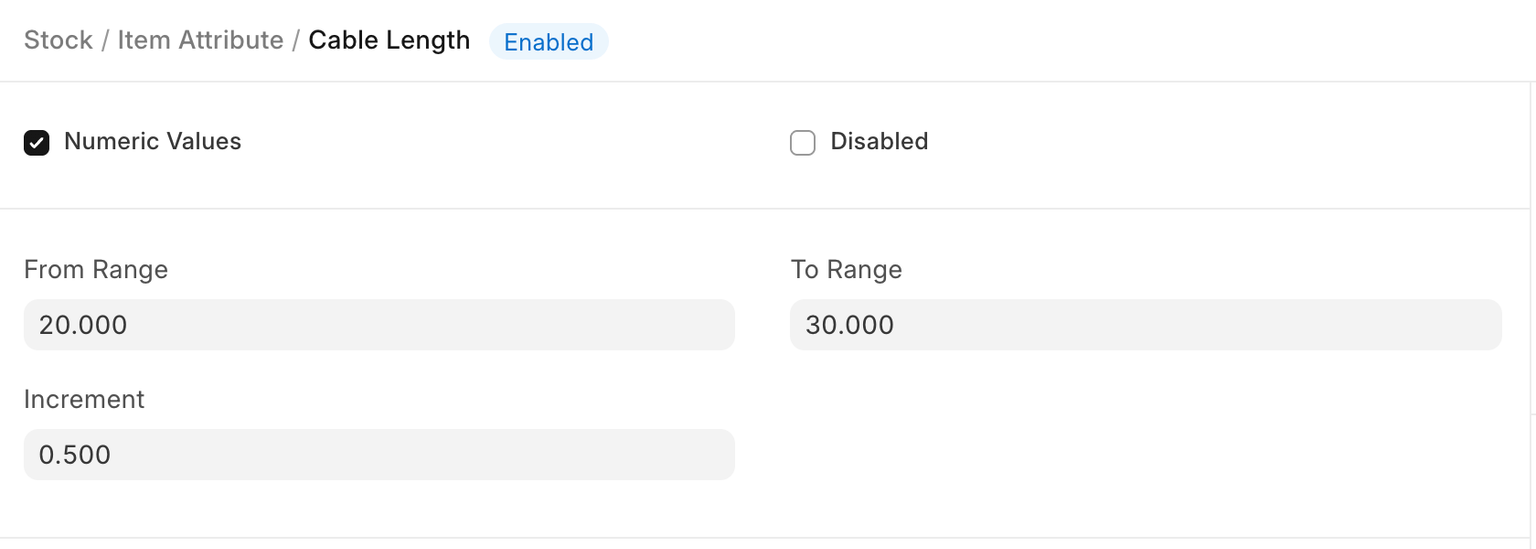Click the Enabled status badge
Viewport: 1536px width, 549px height.
(548, 42)
